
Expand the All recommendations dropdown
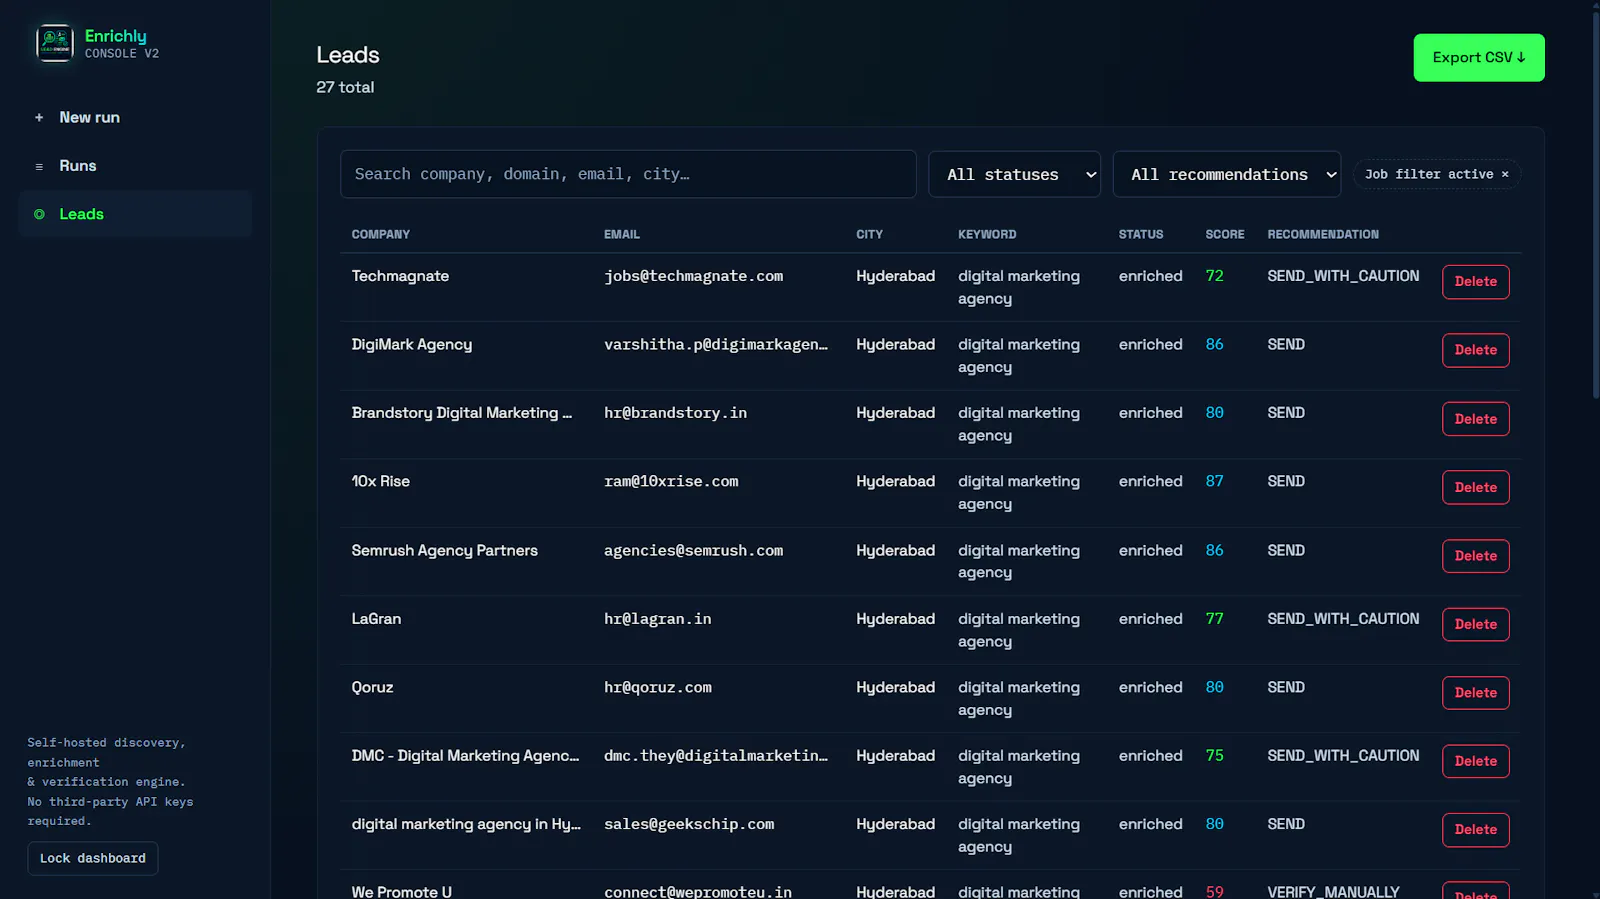pos(1227,174)
